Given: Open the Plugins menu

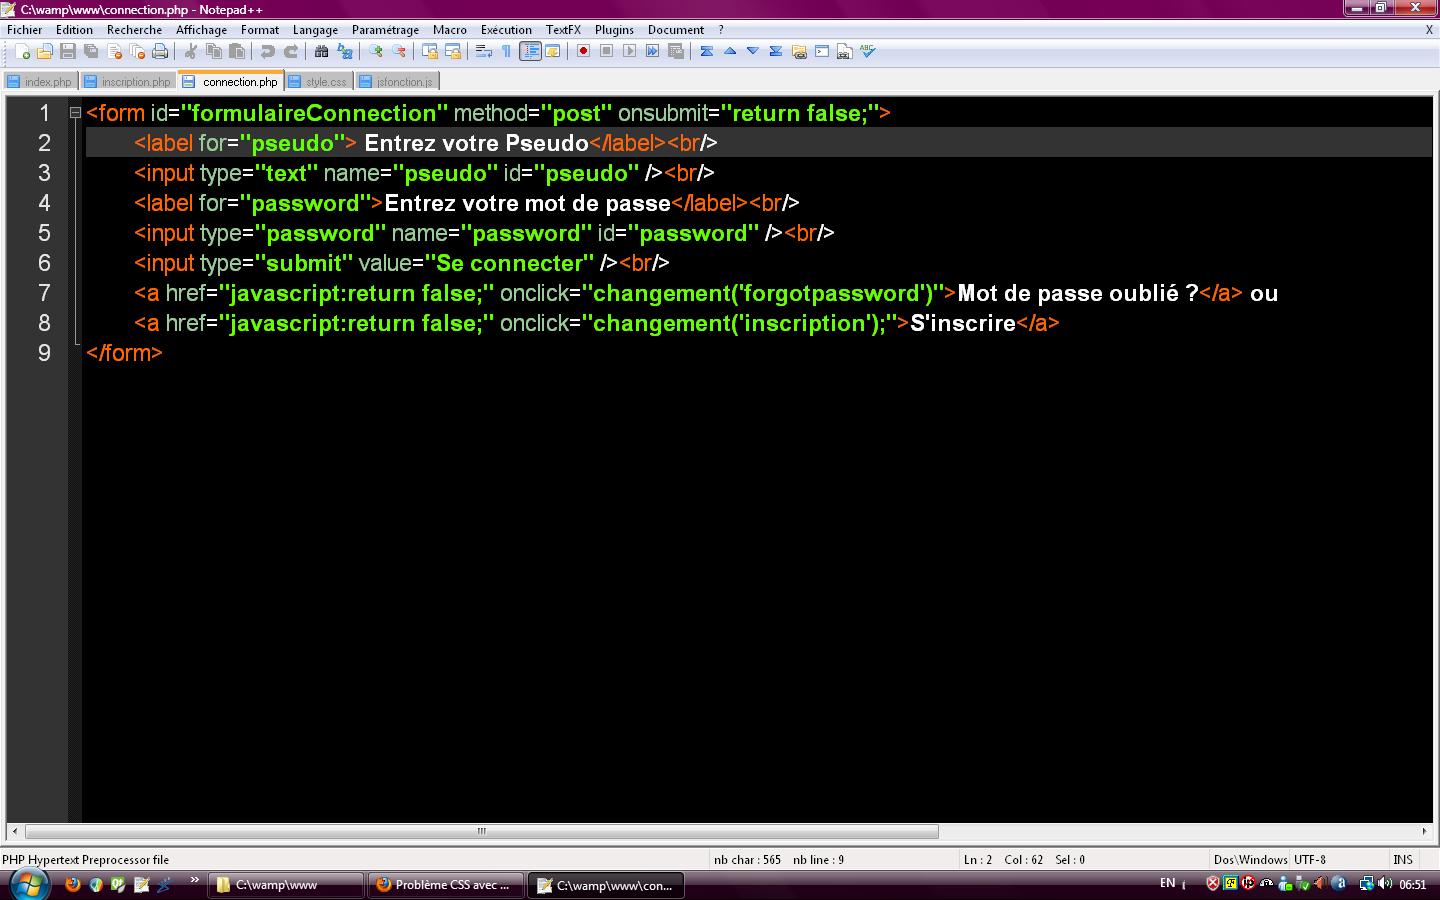Looking at the screenshot, I should point(614,30).
